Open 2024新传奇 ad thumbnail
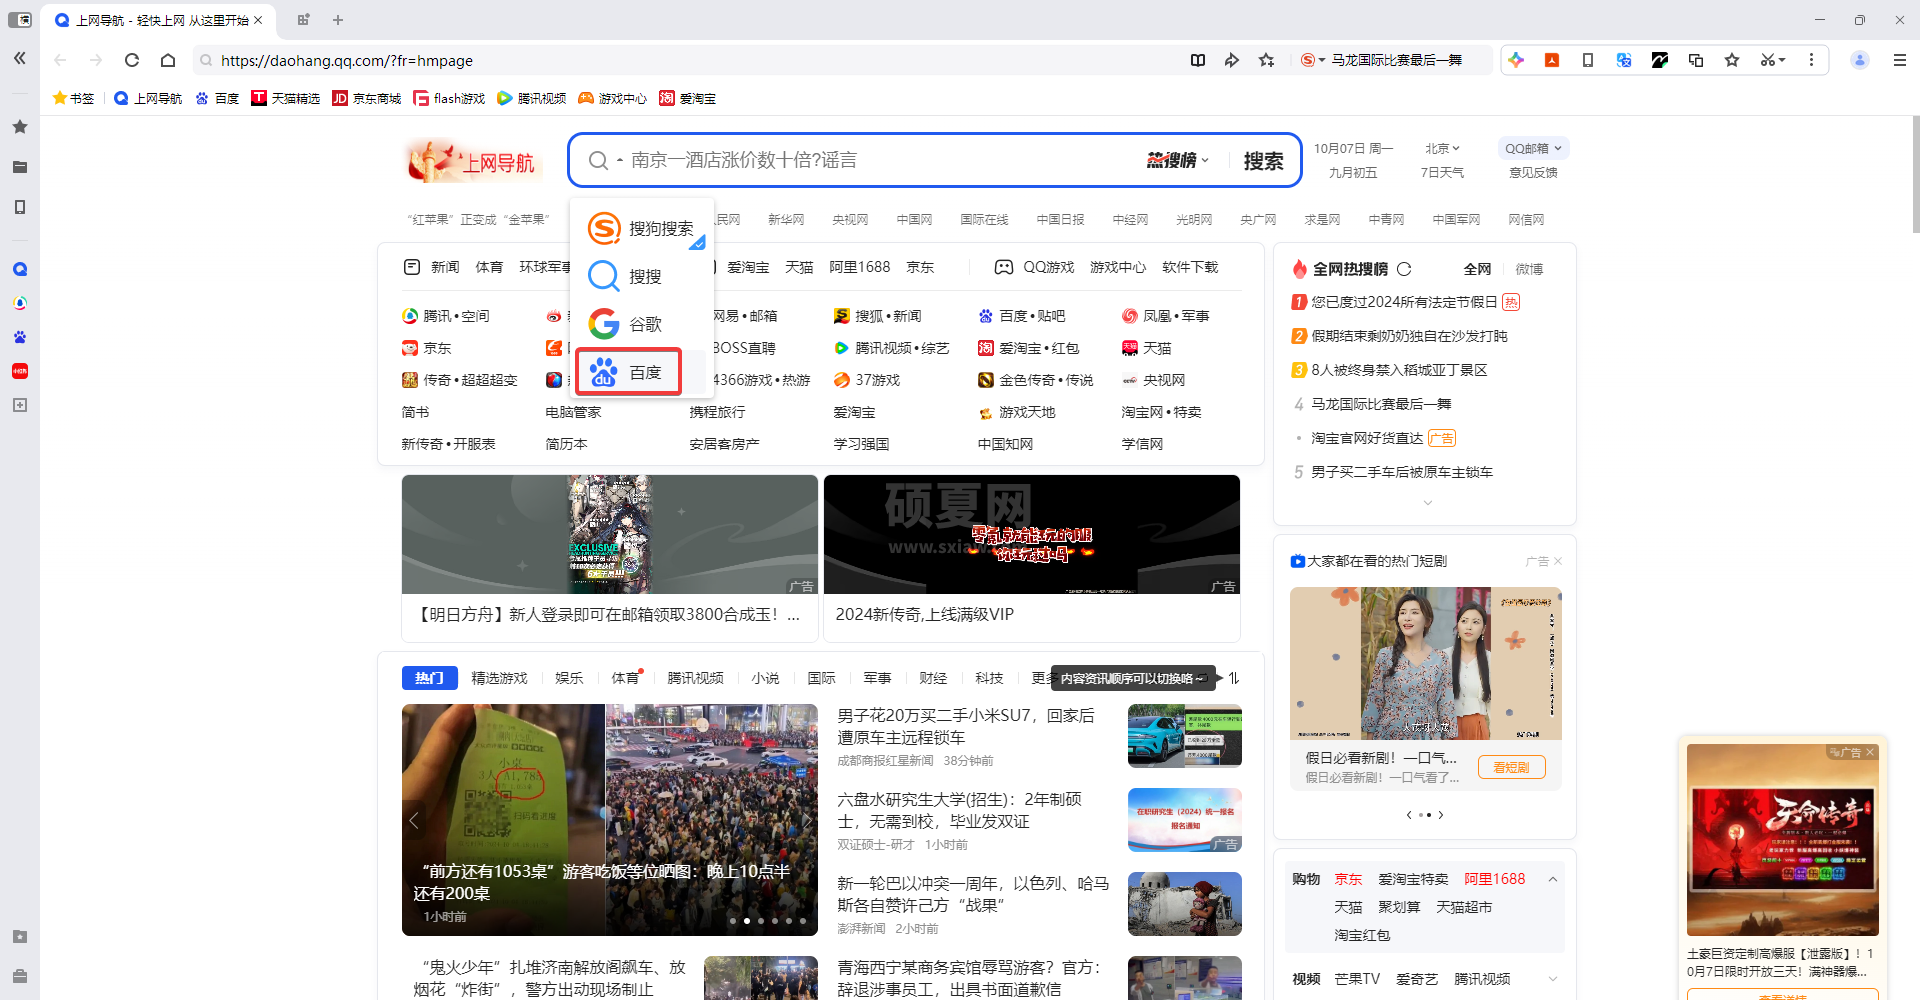1920x1000 pixels. pos(1032,534)
